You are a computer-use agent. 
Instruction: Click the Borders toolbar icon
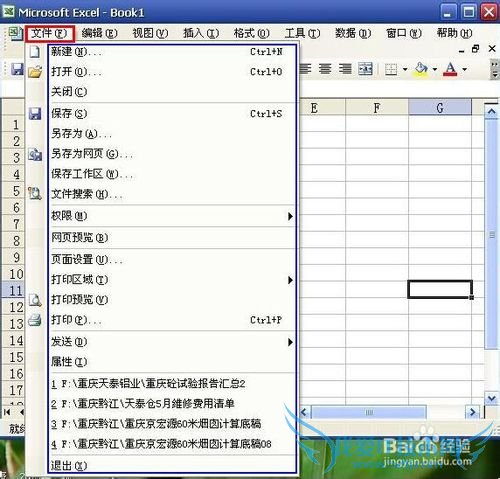pos(391,69)
